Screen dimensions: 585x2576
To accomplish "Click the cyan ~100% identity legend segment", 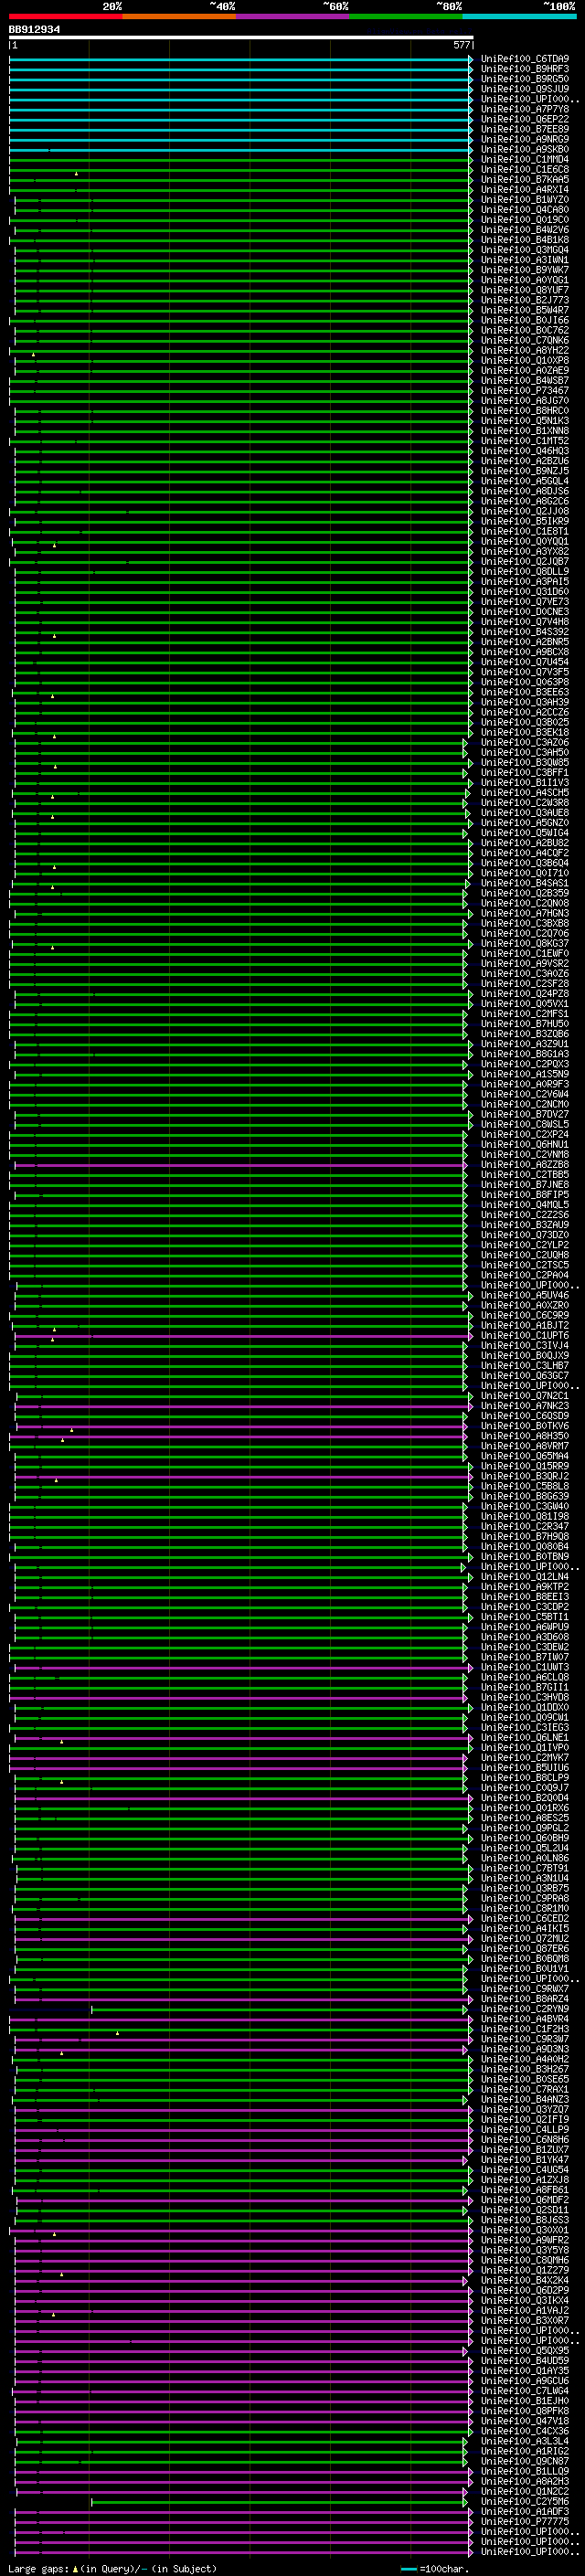I will 520,16.
